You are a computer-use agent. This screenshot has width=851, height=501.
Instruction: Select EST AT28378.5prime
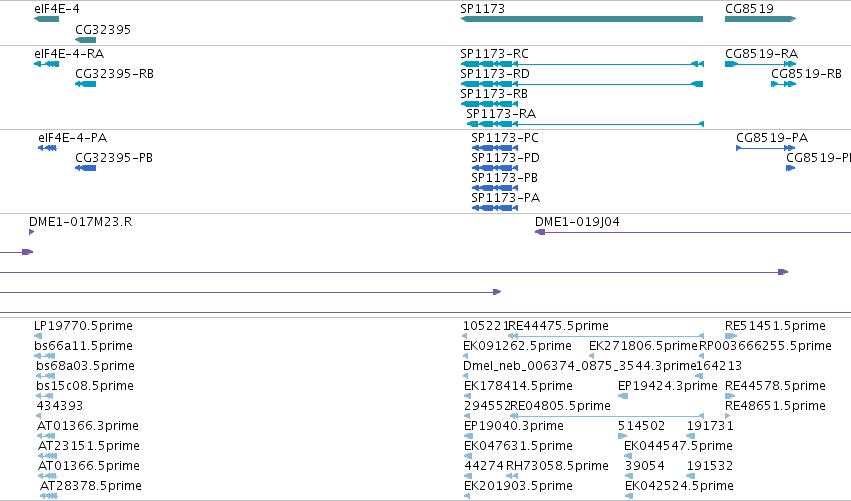click(x=91, y=486)
